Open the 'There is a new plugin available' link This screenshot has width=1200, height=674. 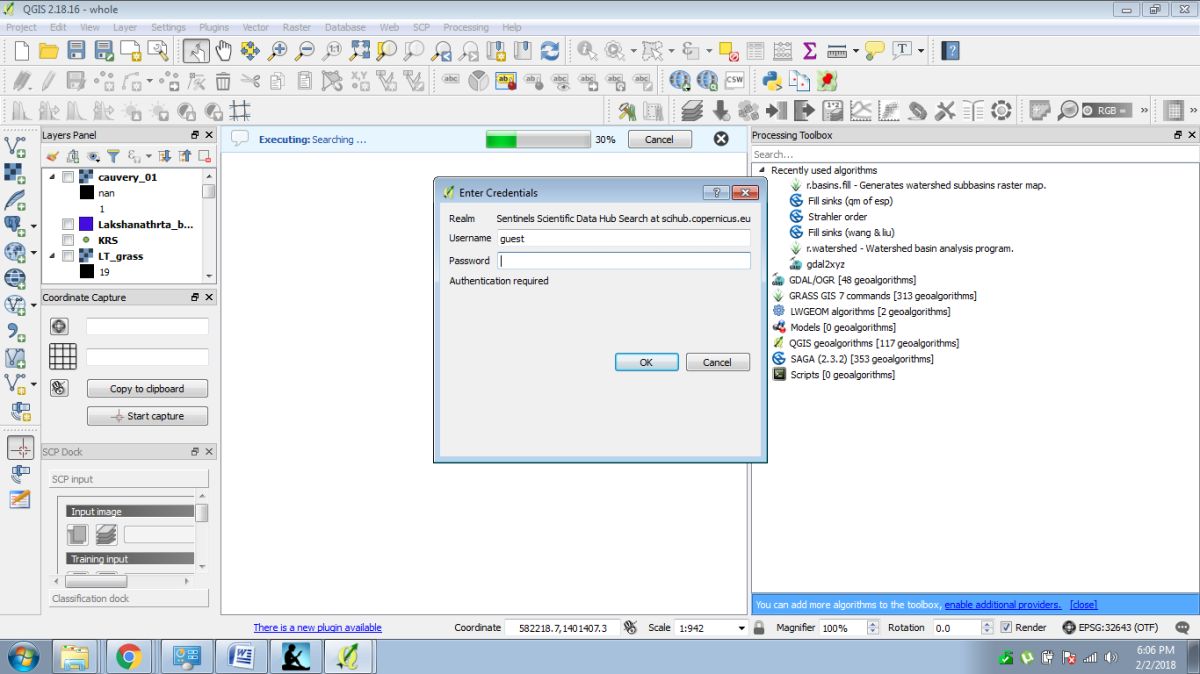317,628
